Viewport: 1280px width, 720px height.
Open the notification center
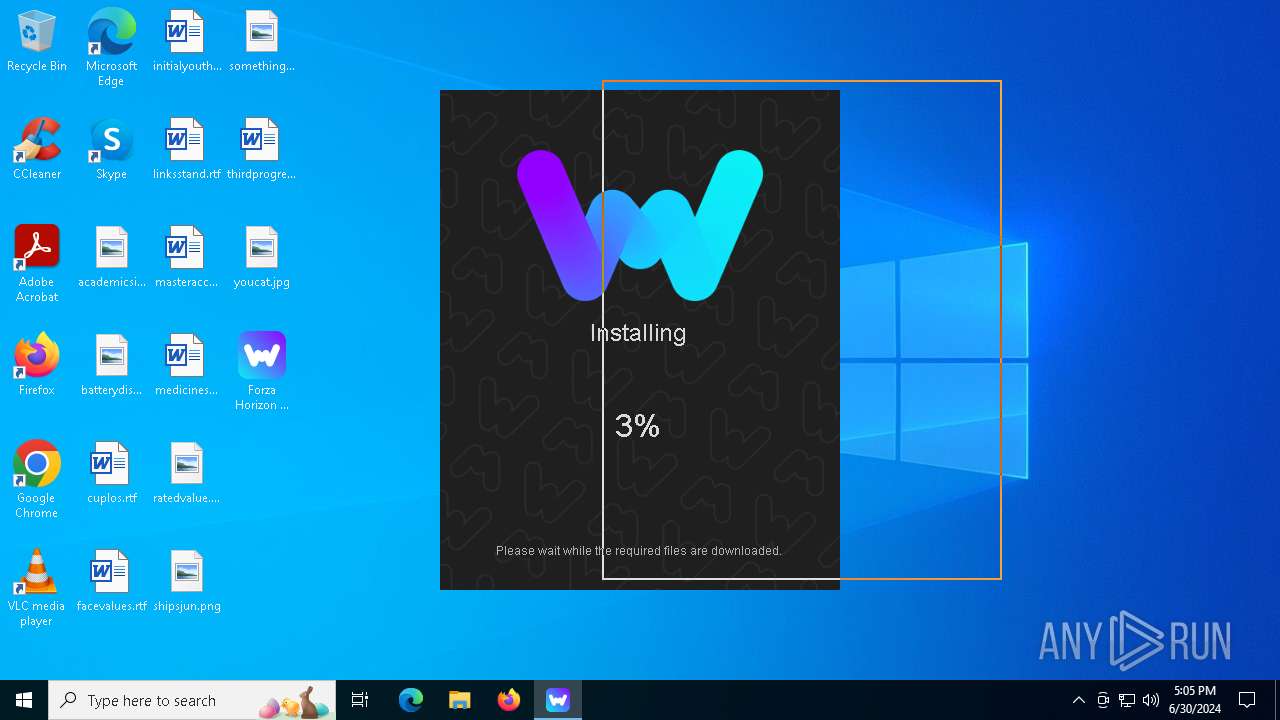point(1247,700)
